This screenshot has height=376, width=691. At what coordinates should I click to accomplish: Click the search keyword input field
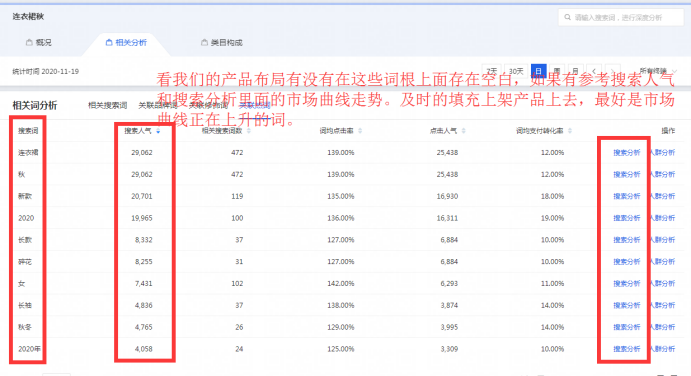(621, 18)
